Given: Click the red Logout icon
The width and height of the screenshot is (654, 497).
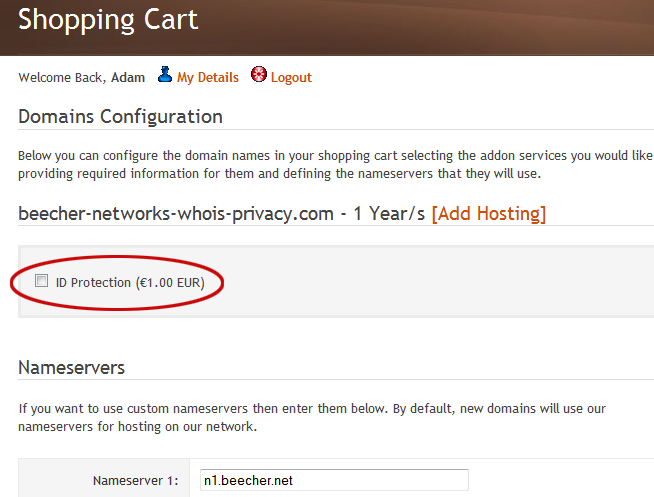Looking at the screenshot, I should click(259, 74).
